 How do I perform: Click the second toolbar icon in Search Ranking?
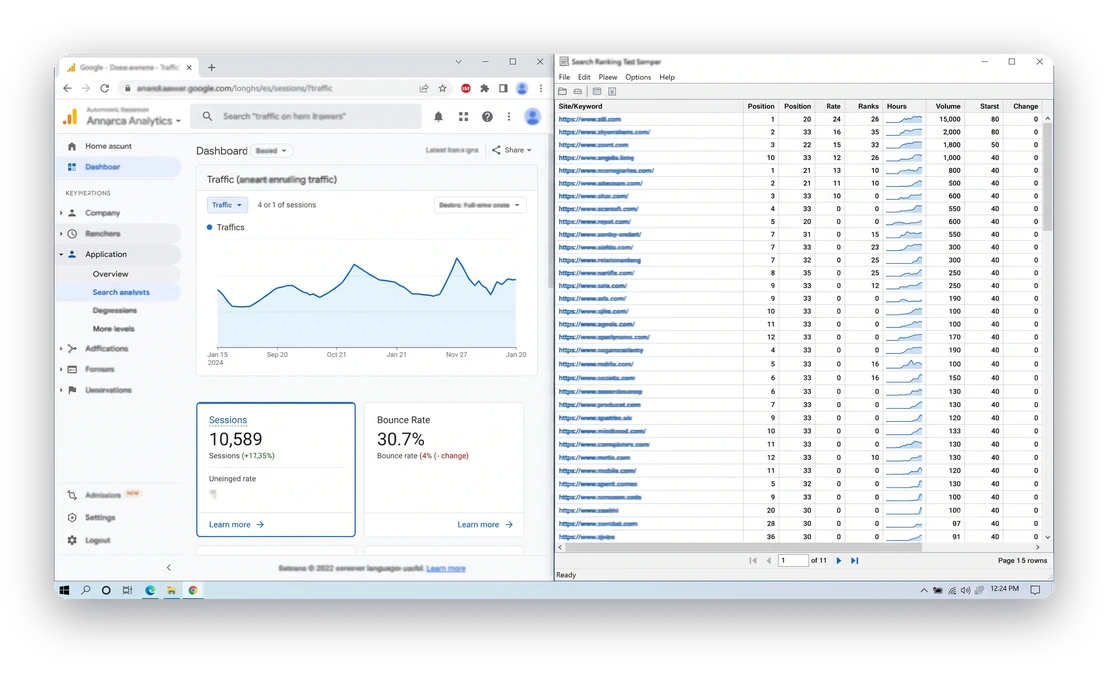pos(578,91)
